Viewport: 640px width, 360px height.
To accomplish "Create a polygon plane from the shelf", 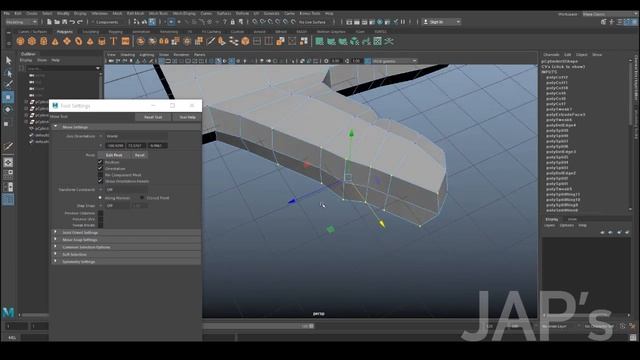I will 67,41.
